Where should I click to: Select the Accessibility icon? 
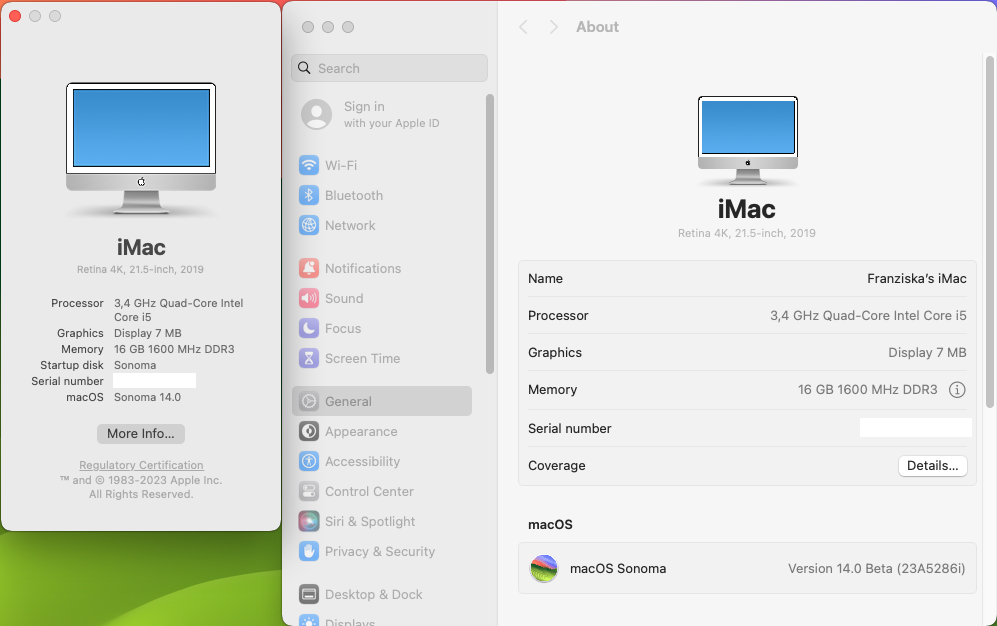(x=309, y=461)
